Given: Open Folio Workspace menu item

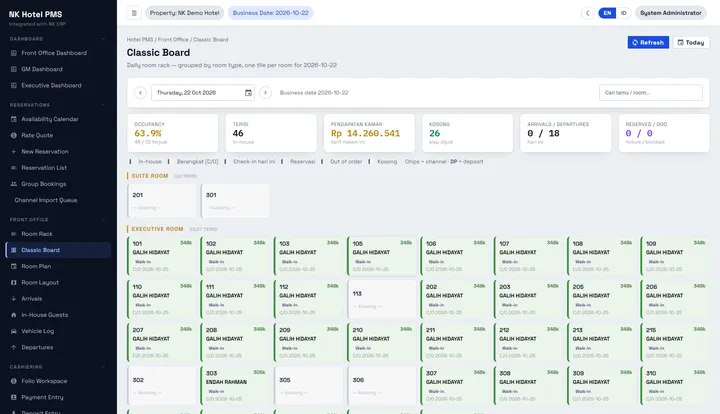Looking at the screenshot, I should pos(58,381).
